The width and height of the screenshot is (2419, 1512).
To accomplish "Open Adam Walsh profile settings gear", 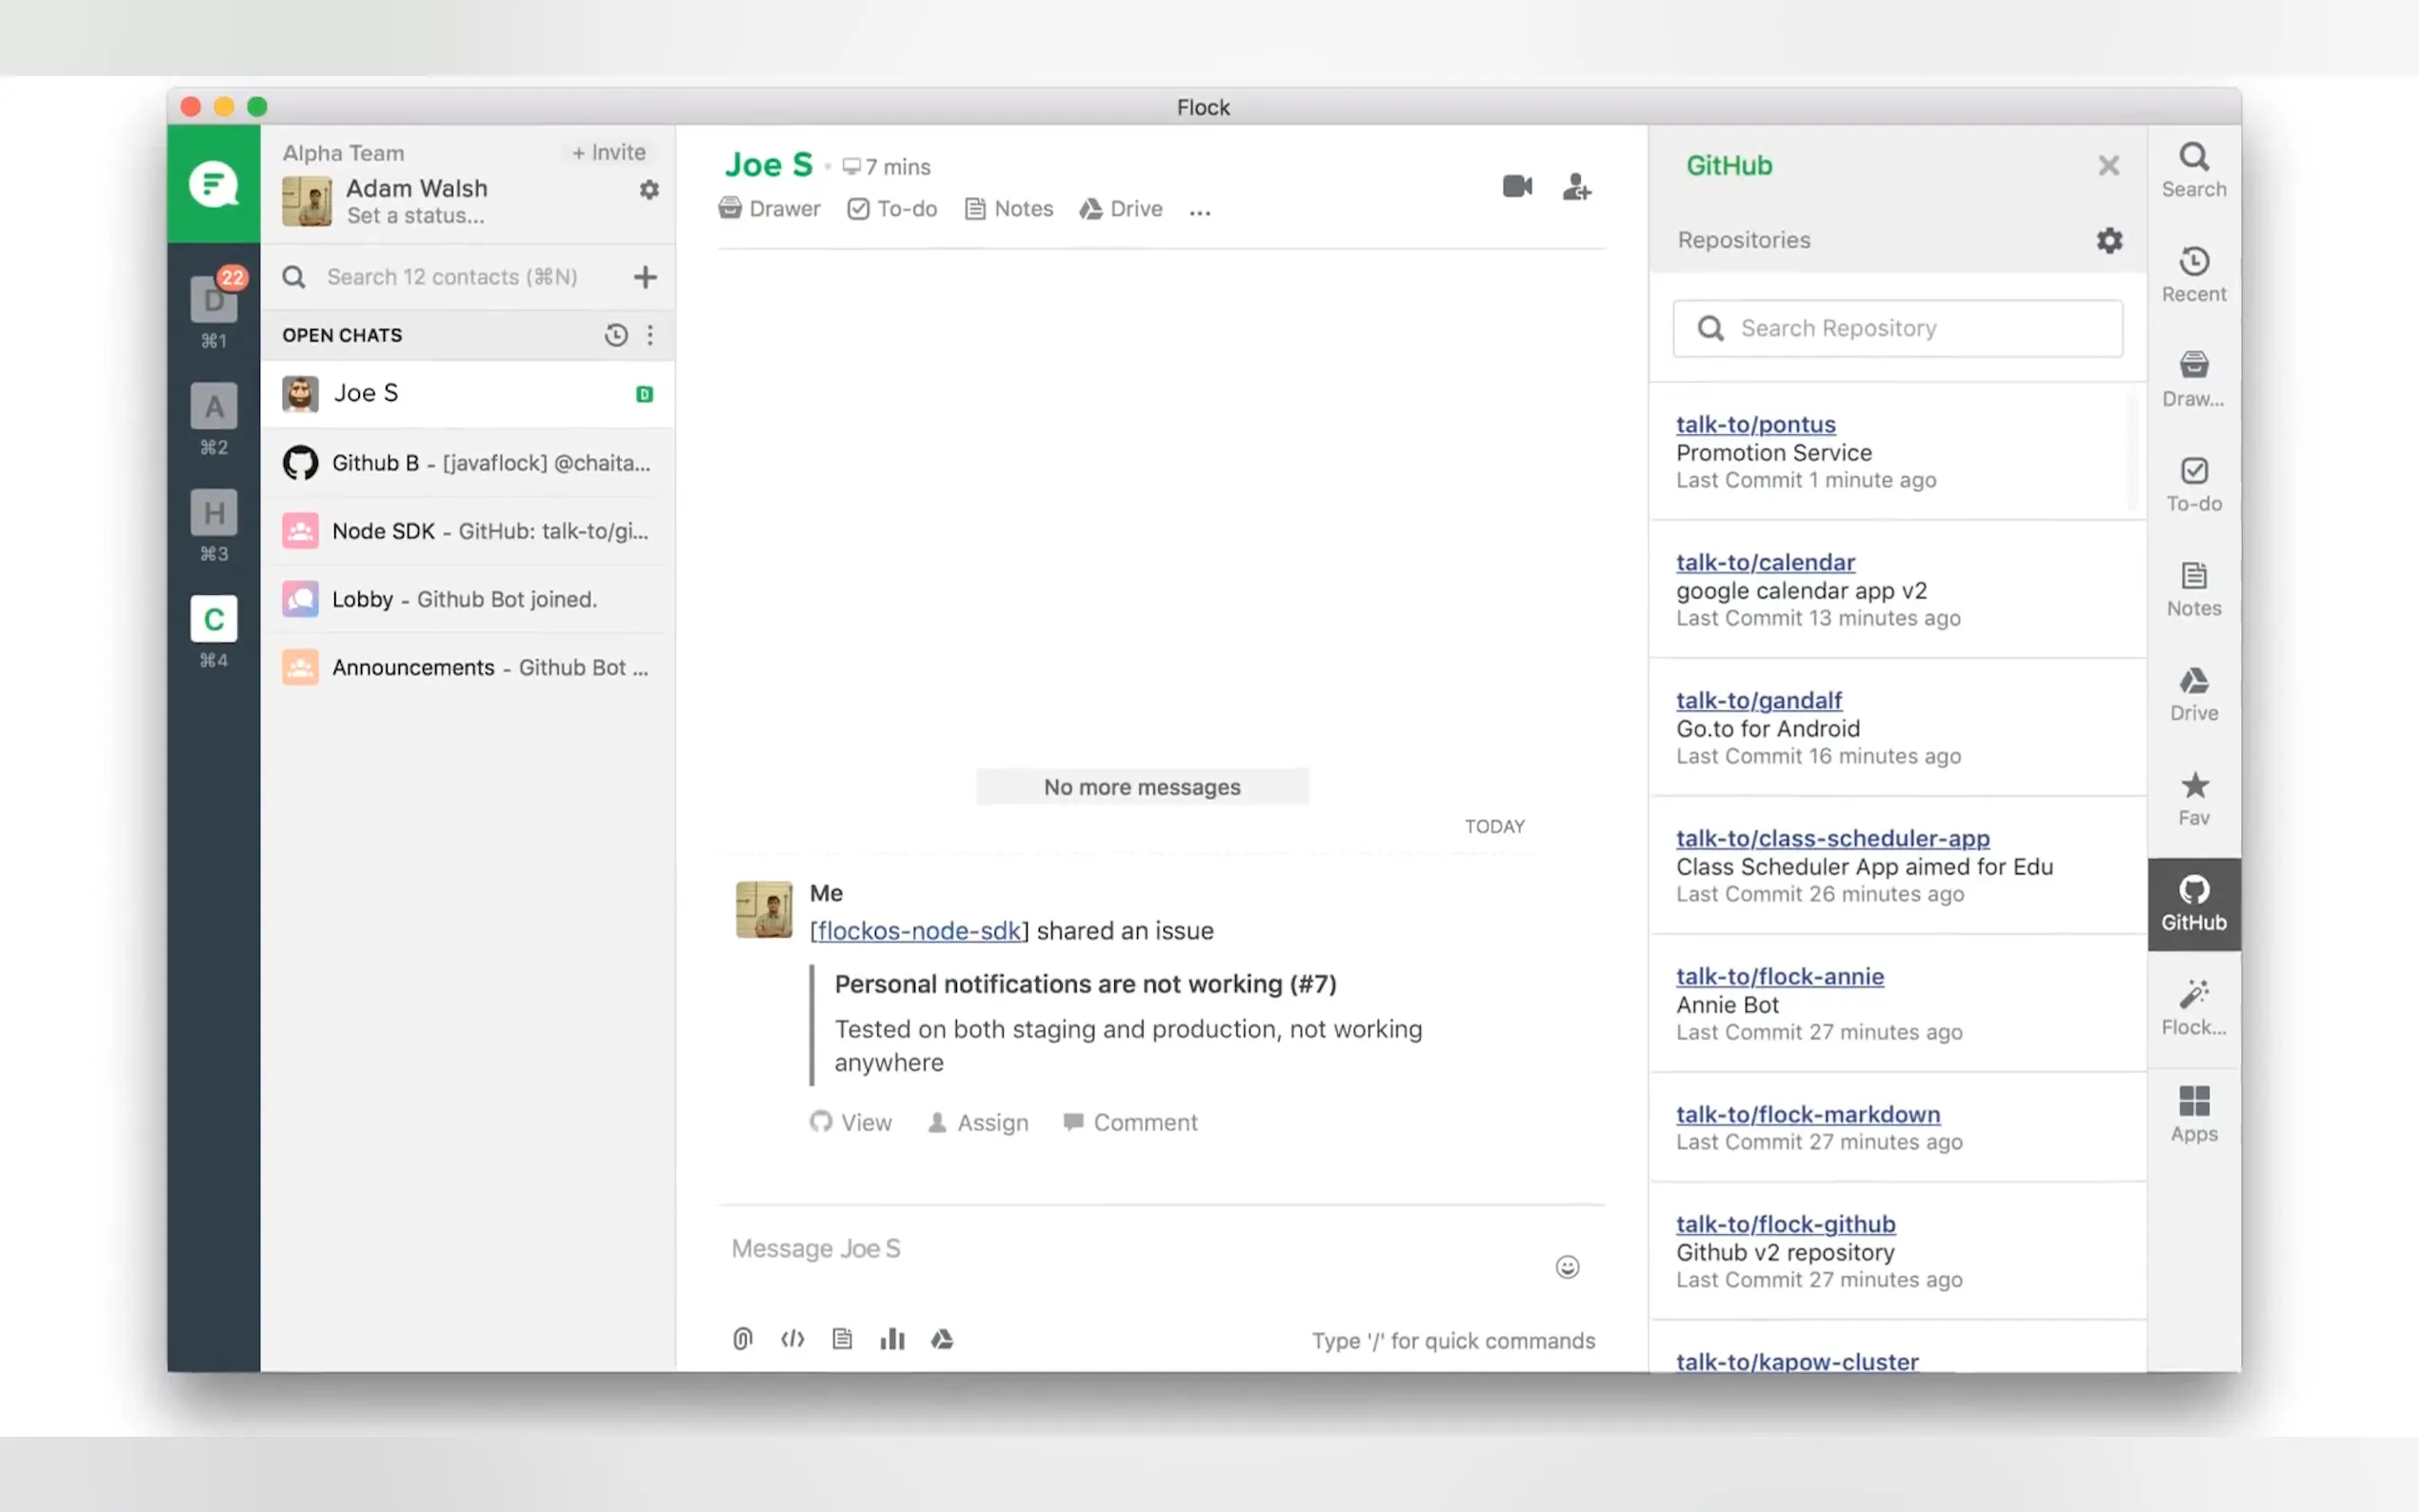I will point(649,189).
